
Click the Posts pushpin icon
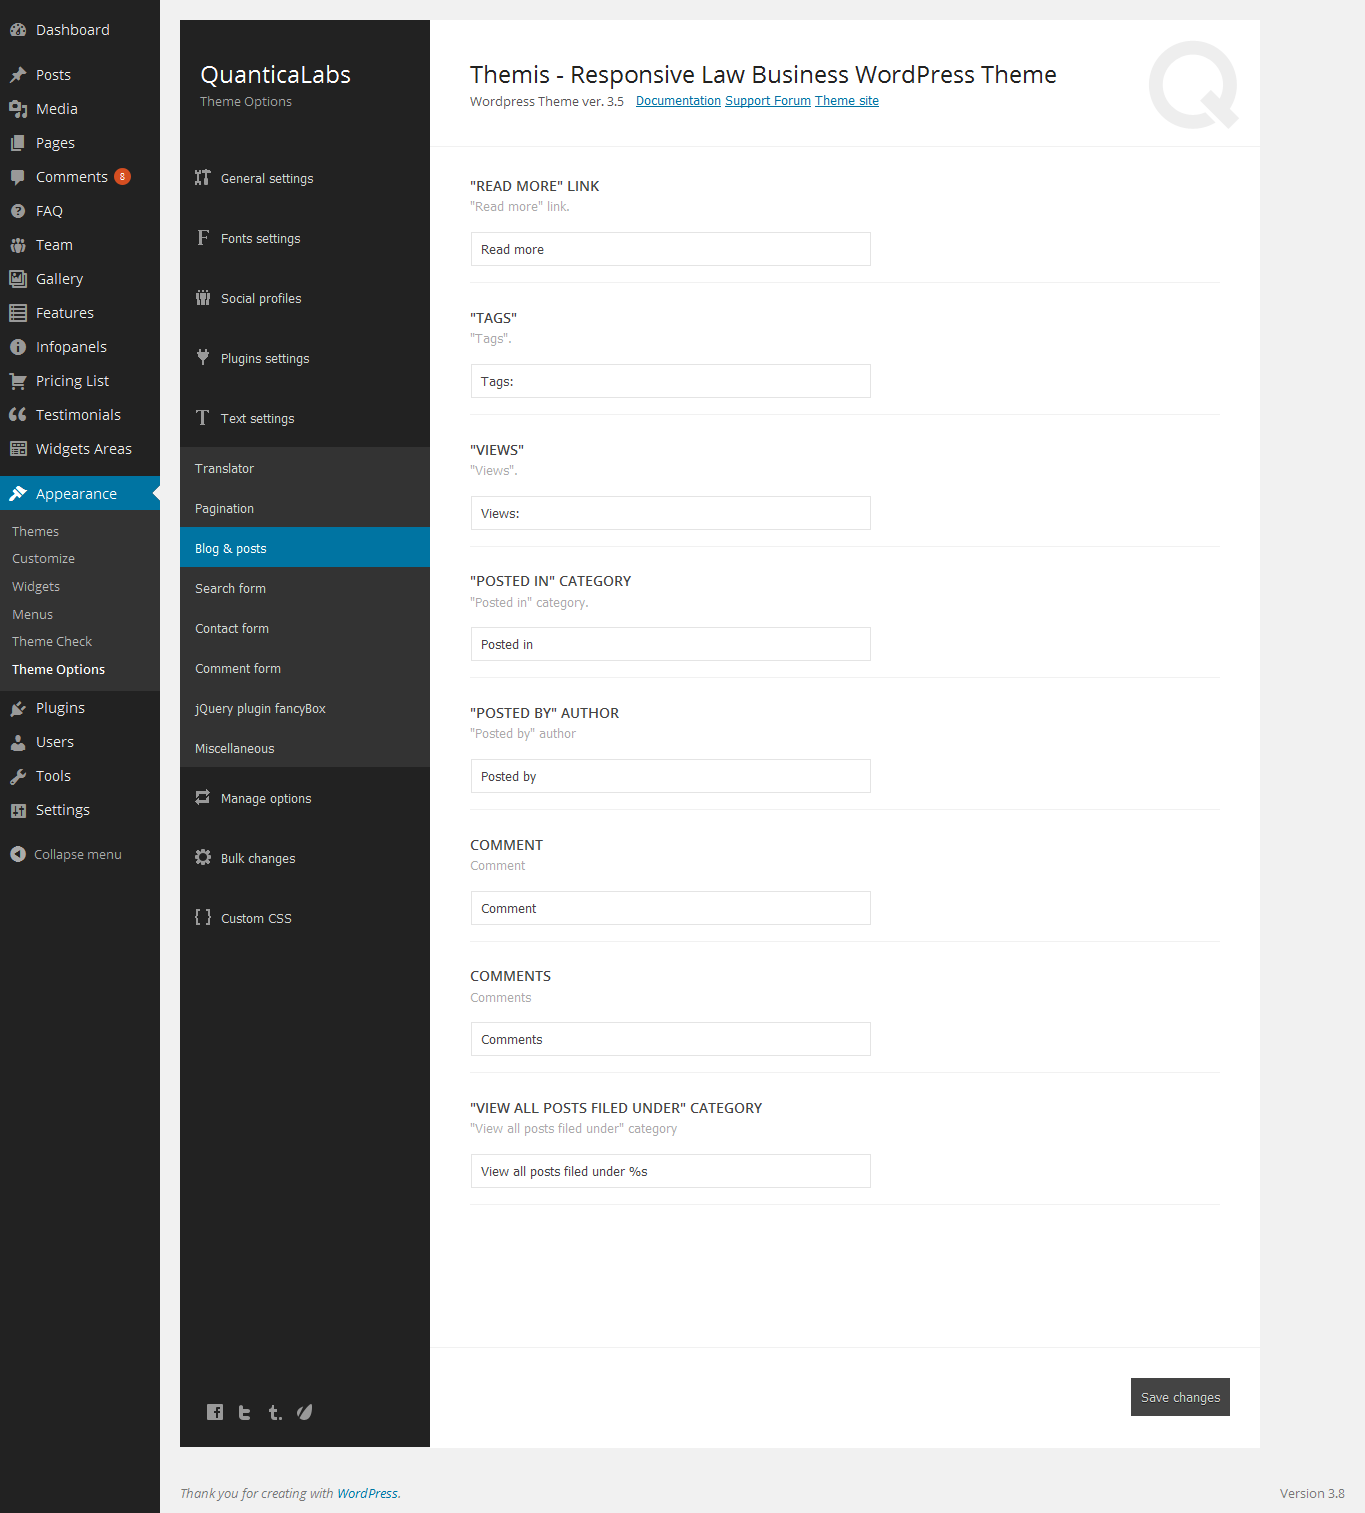coord(18,75)
